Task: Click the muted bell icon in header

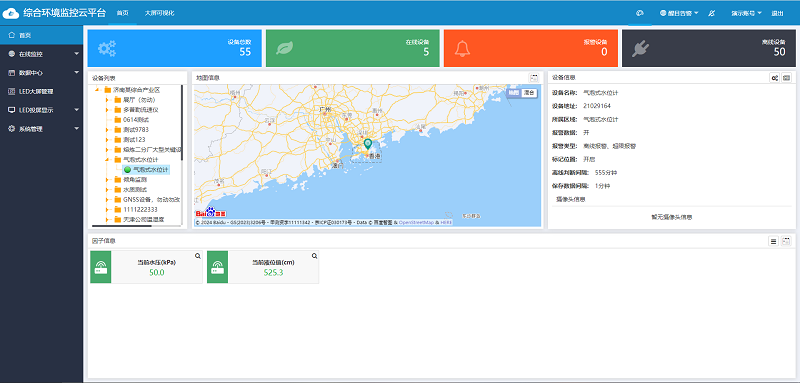Action: (x=712, y=13)
